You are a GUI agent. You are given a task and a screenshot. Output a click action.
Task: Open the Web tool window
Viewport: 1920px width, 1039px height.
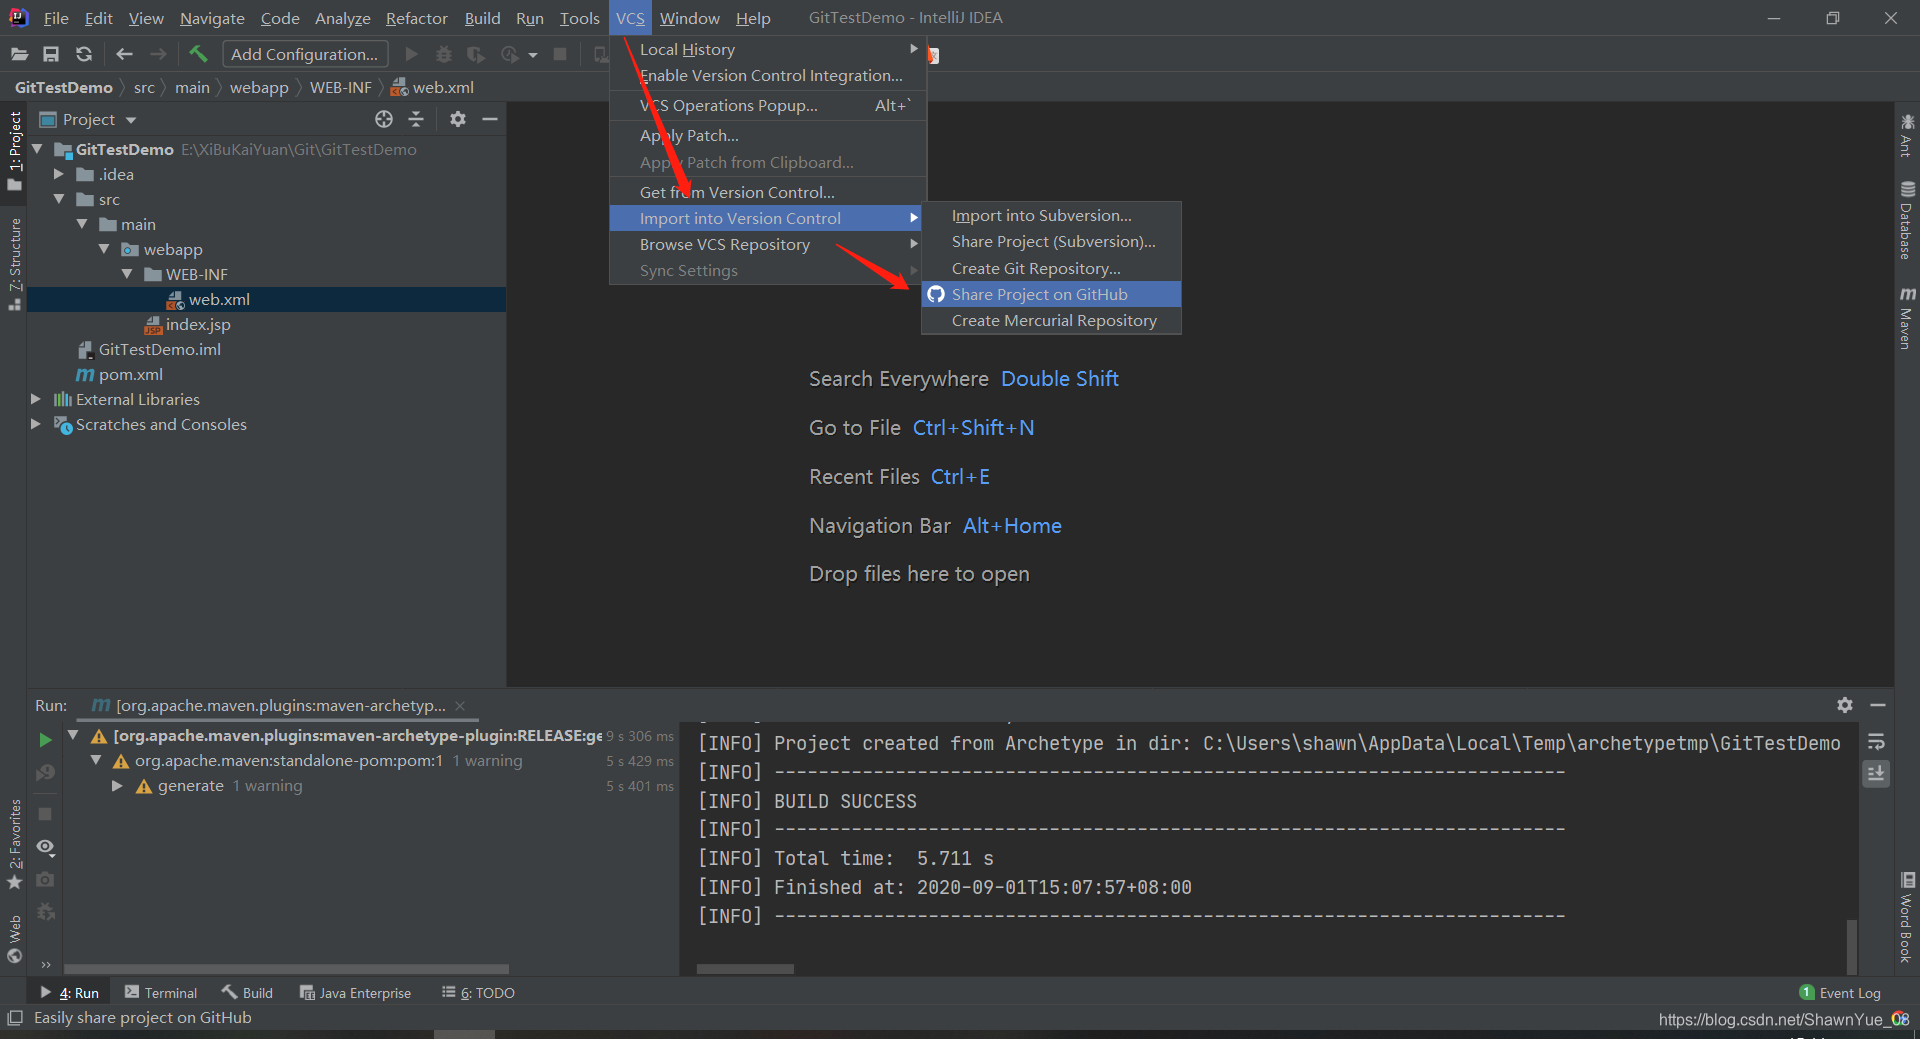pyautogui.click(x=15, y=939)
